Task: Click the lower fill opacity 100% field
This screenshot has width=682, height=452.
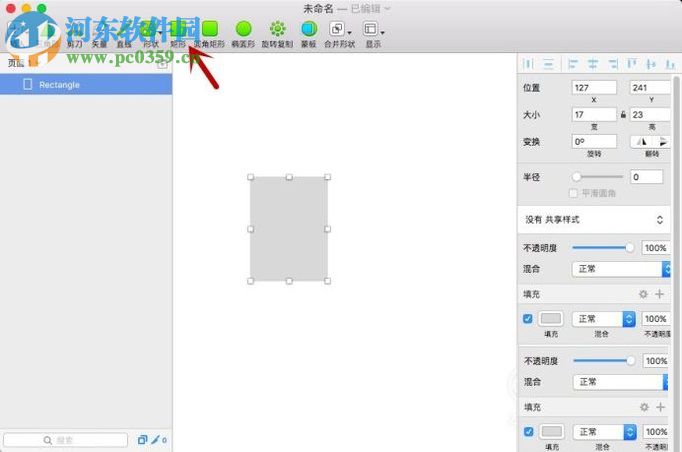Action: [656, 432]
